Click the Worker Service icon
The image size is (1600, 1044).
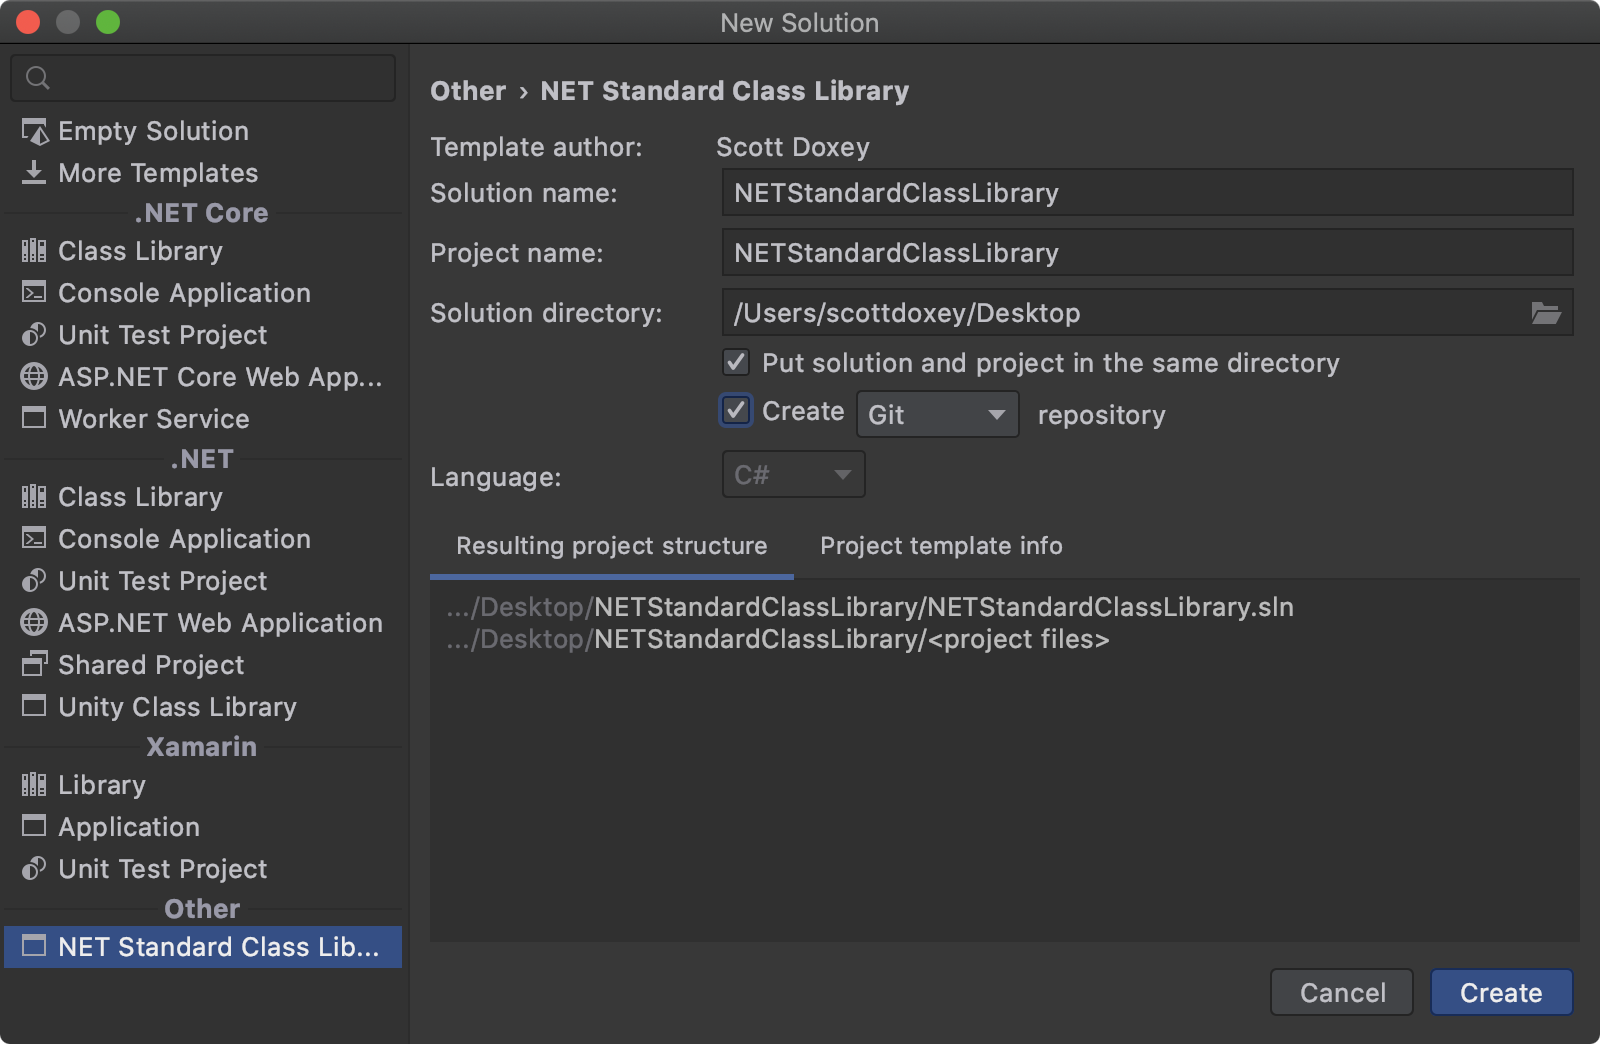point(34,417)
